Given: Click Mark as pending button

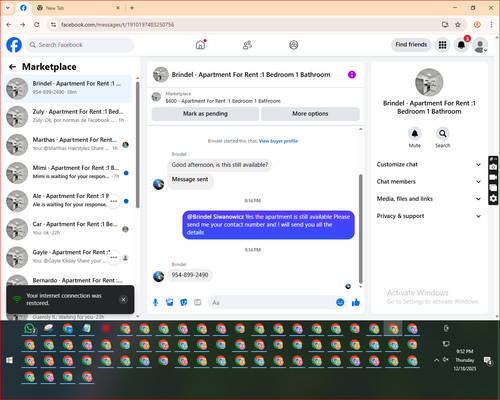Looking at the screenshot, I should (205, 114).
